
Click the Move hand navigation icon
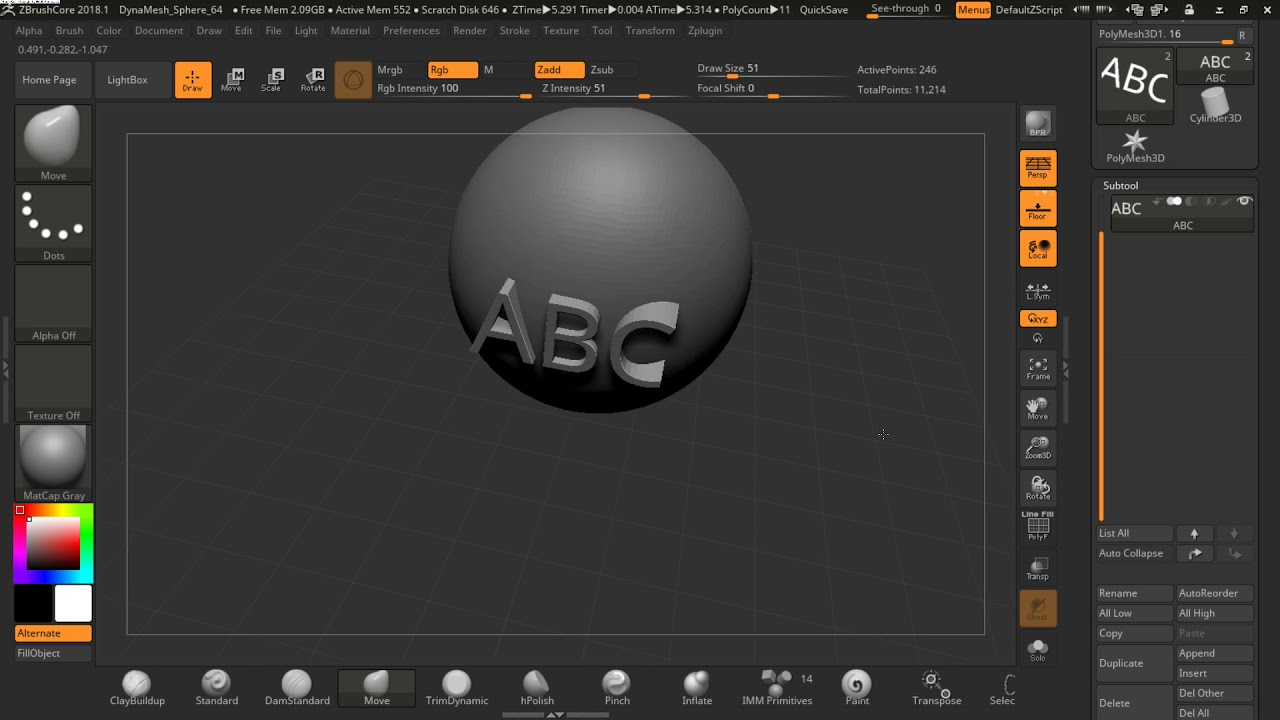(x=1038, y=409)
